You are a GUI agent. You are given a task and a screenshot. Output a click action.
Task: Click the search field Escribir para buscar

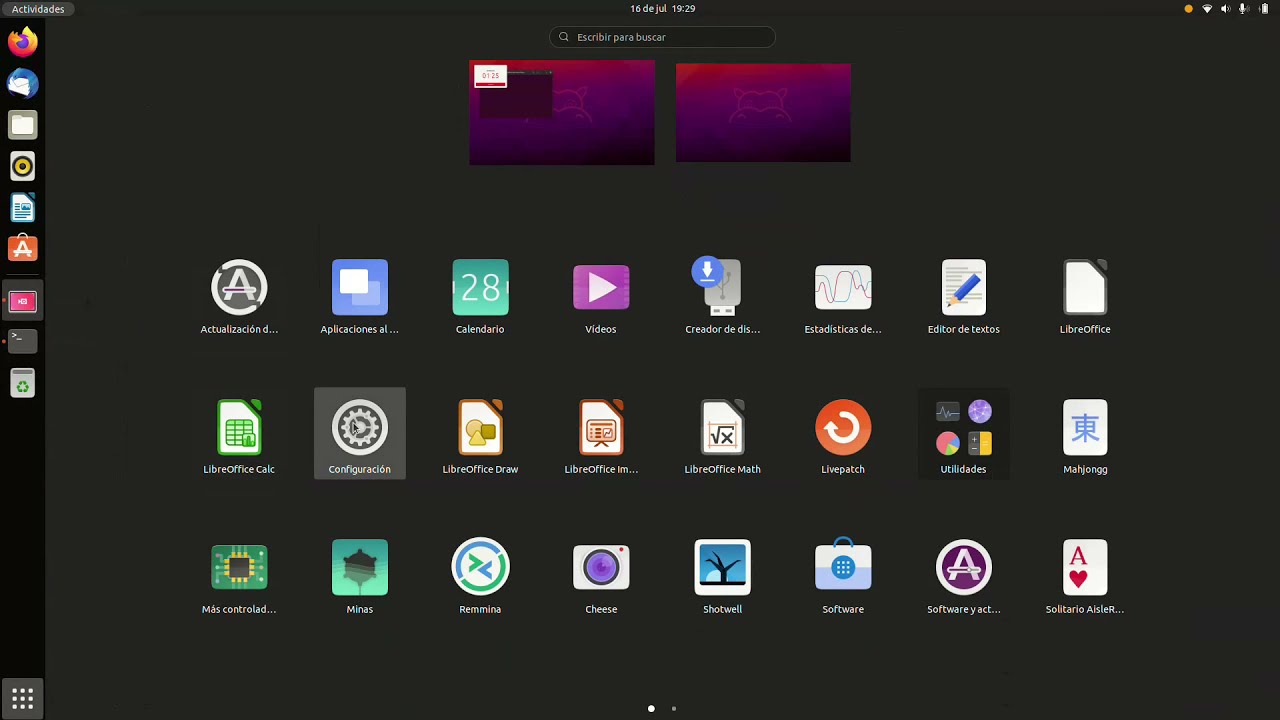pos(662,37)
